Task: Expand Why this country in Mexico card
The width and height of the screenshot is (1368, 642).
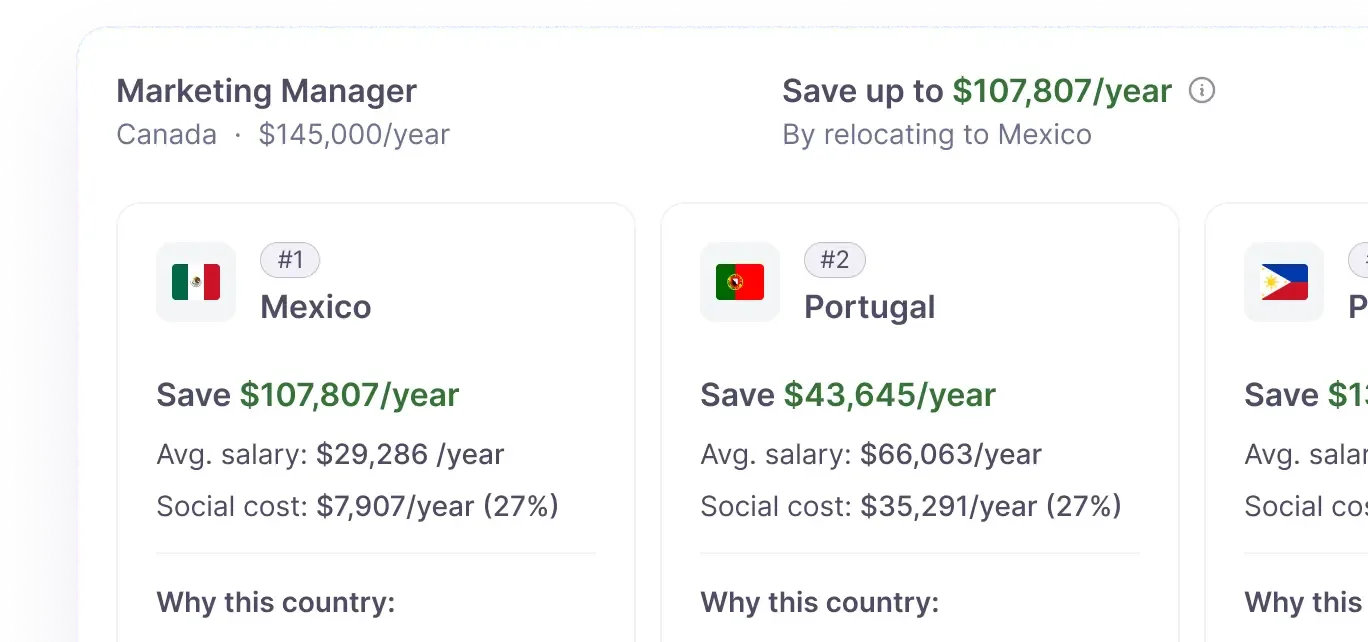Action: pos(276,603)
